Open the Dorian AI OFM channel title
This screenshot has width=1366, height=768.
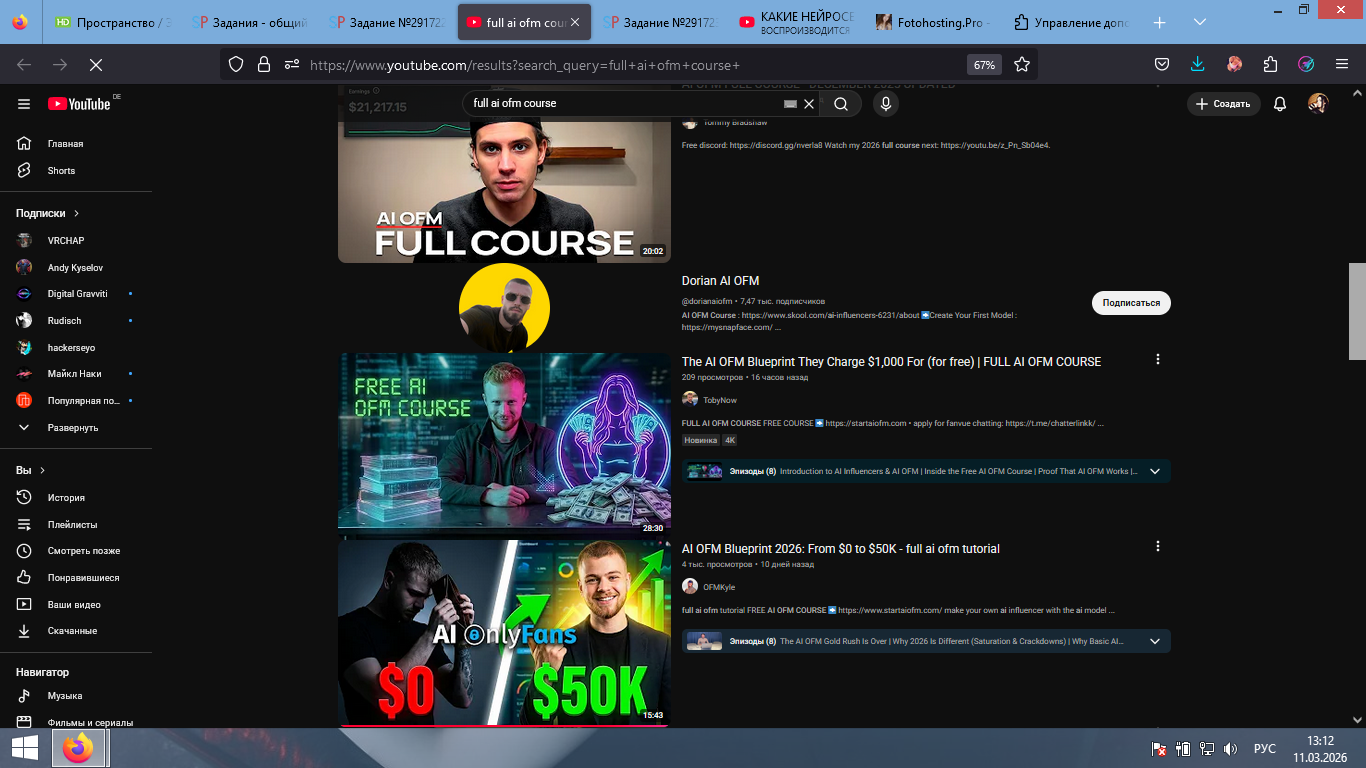click(720, 281)
